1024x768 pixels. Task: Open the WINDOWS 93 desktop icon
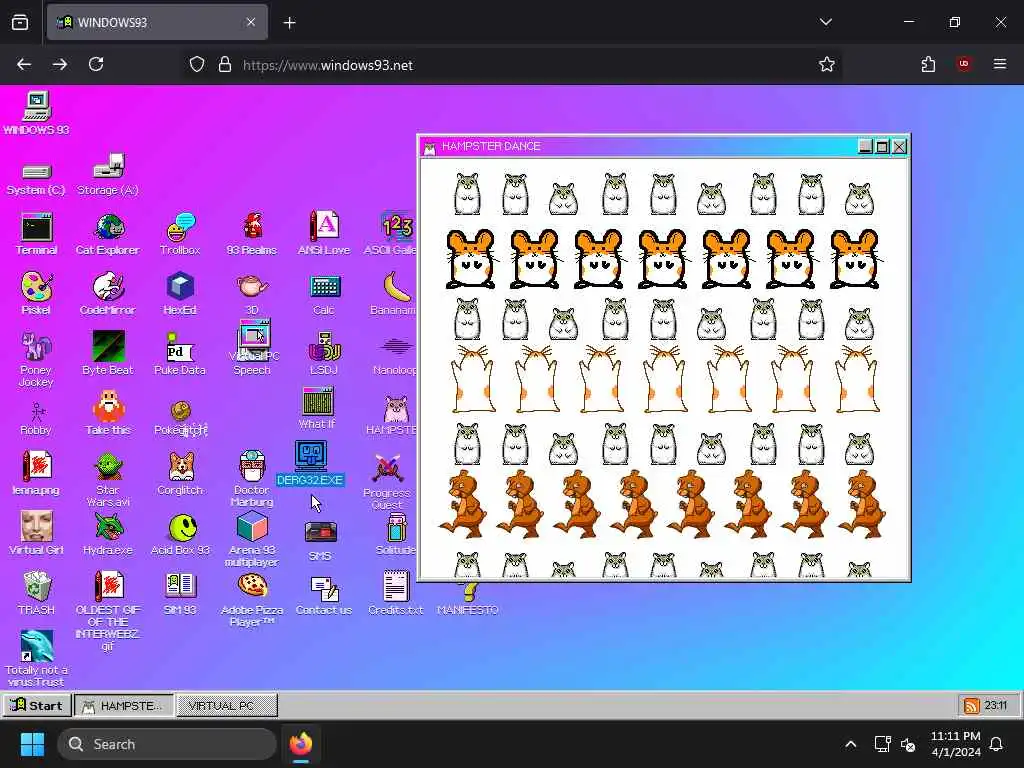pyautogui.click(x=37, y=113)
